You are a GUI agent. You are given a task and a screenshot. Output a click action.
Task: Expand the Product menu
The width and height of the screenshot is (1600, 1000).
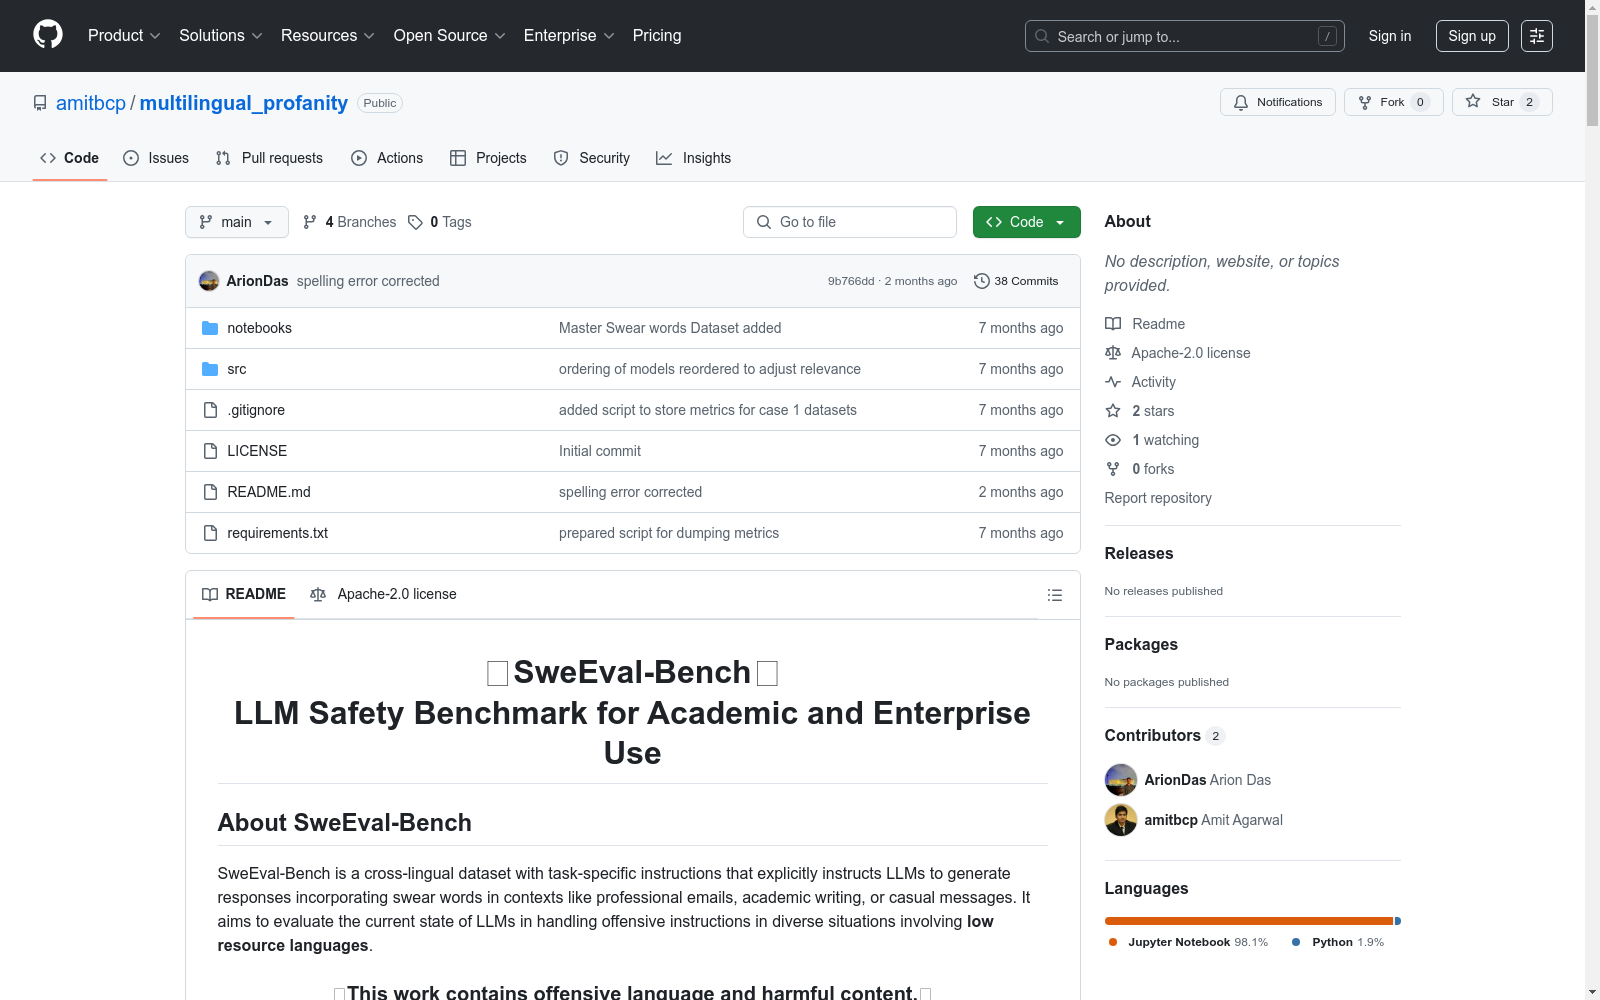pos(124,36)
